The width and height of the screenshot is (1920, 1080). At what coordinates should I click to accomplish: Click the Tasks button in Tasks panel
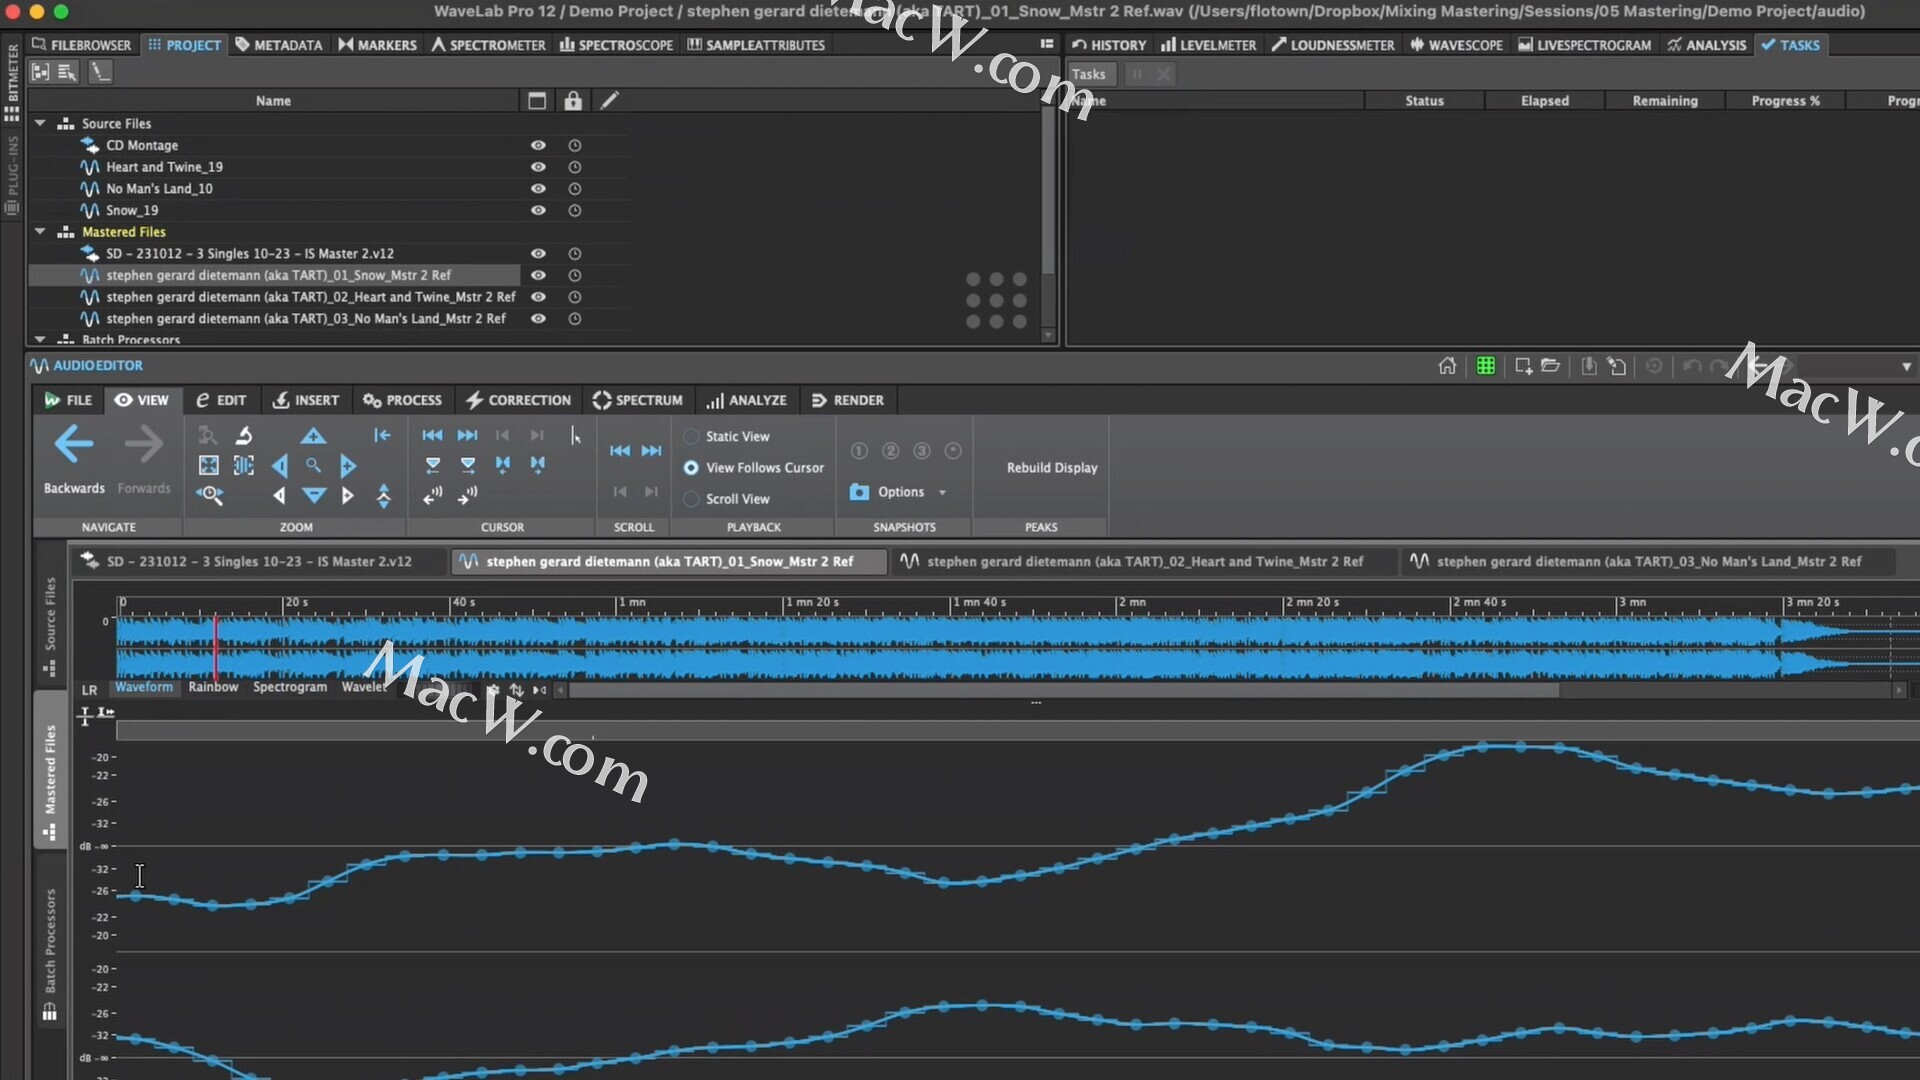[1089, 74]
